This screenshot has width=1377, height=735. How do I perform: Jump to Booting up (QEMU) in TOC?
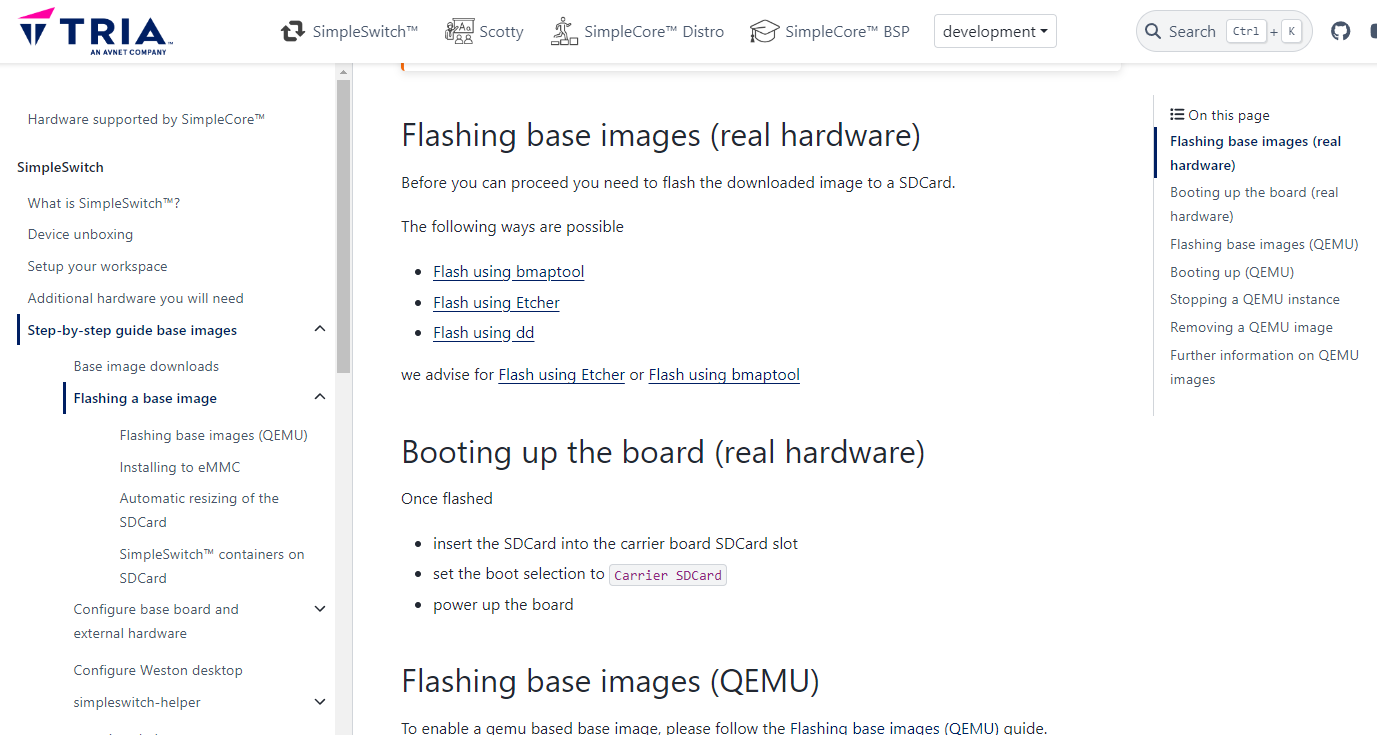pyautogui.click(x=1232, y=272)
